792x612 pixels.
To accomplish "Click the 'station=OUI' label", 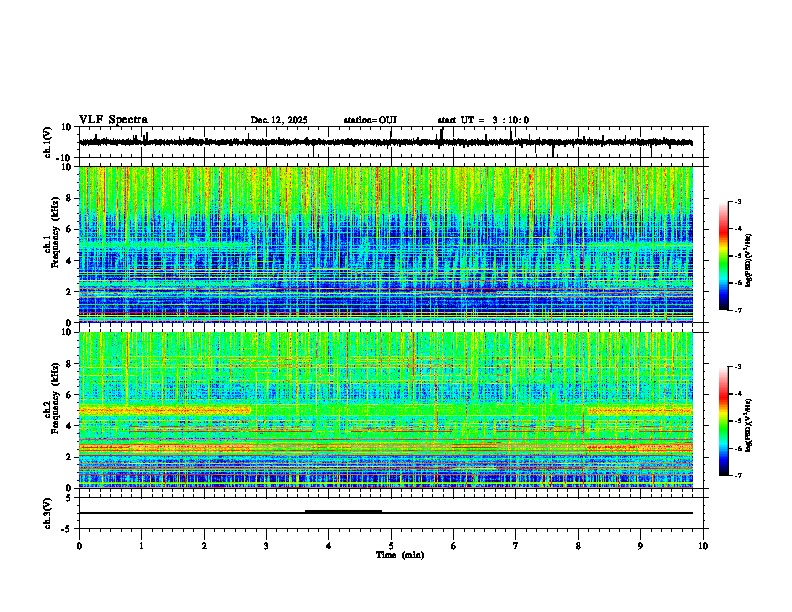I will [370, 120].
